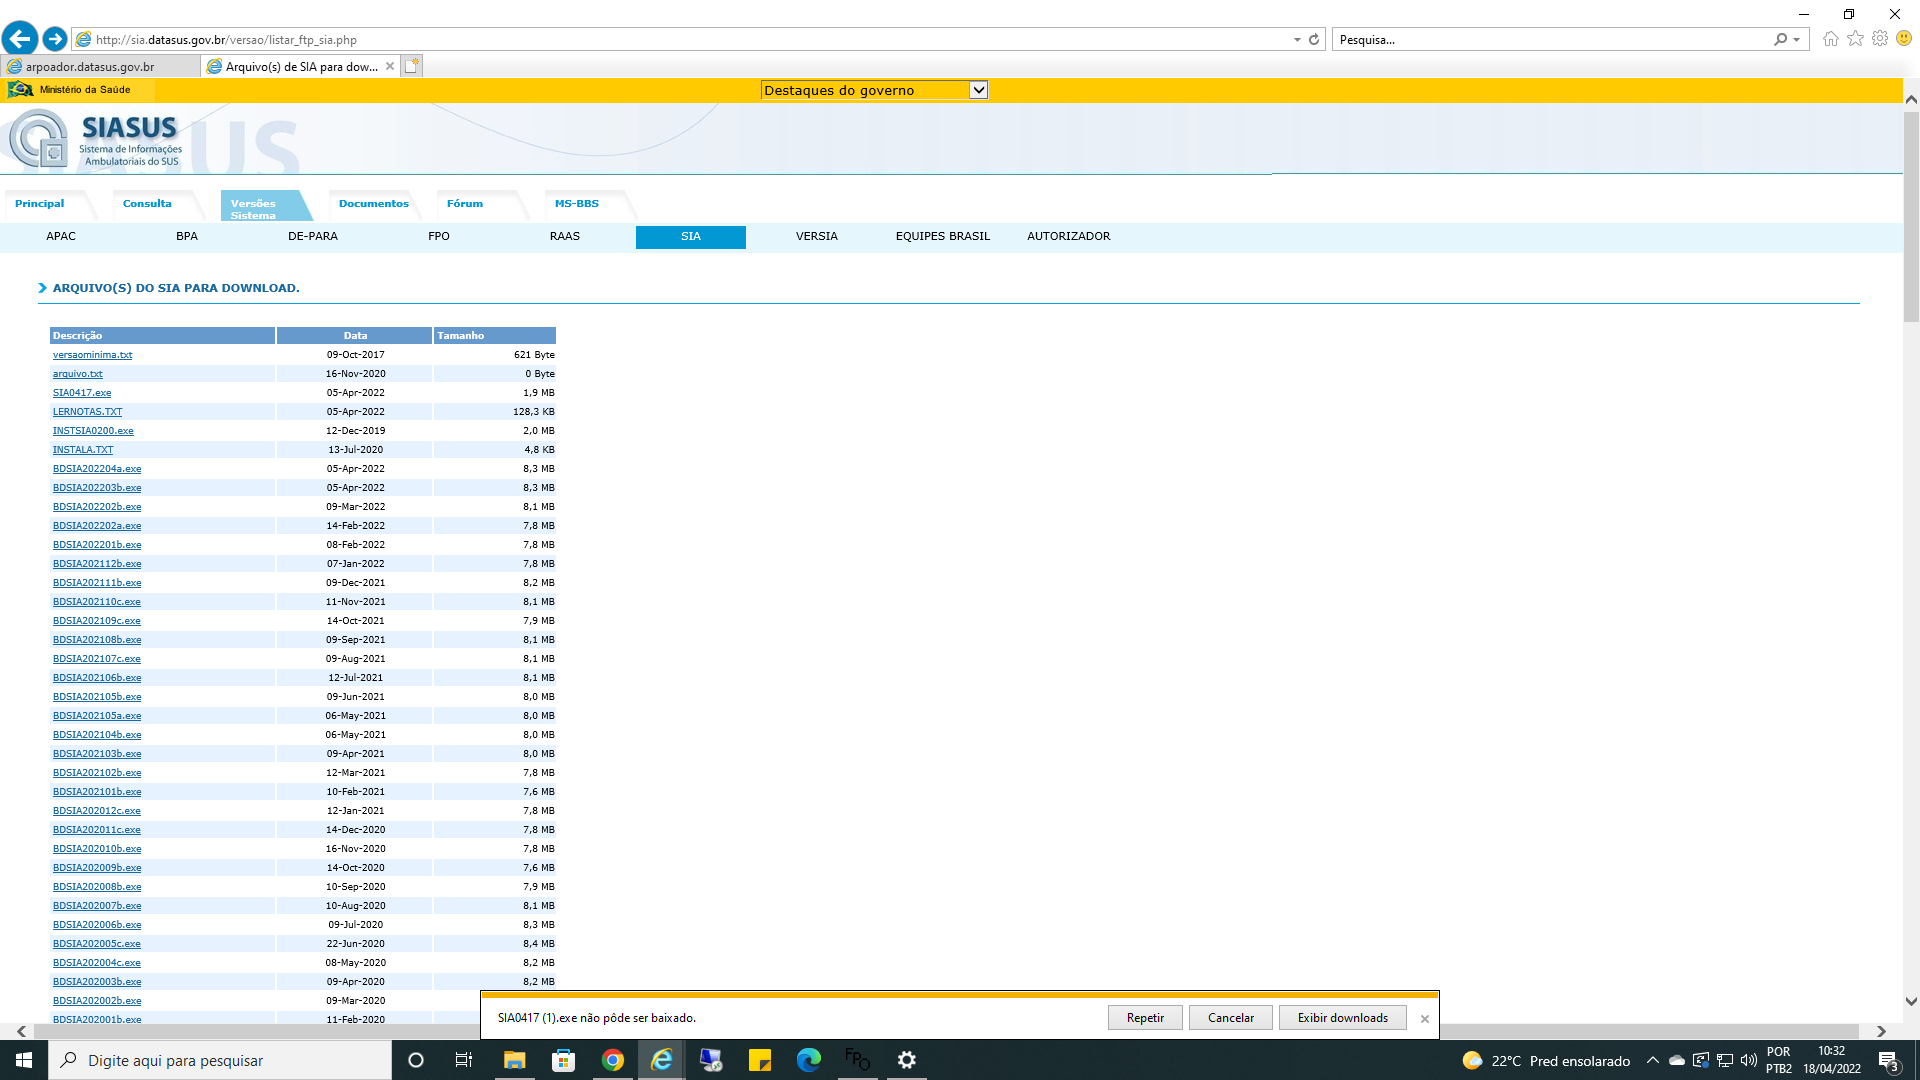Screen dimensions: 1920x1080
Task: Open the notifications icon showing 3
Action: tap(1890, 1060)
